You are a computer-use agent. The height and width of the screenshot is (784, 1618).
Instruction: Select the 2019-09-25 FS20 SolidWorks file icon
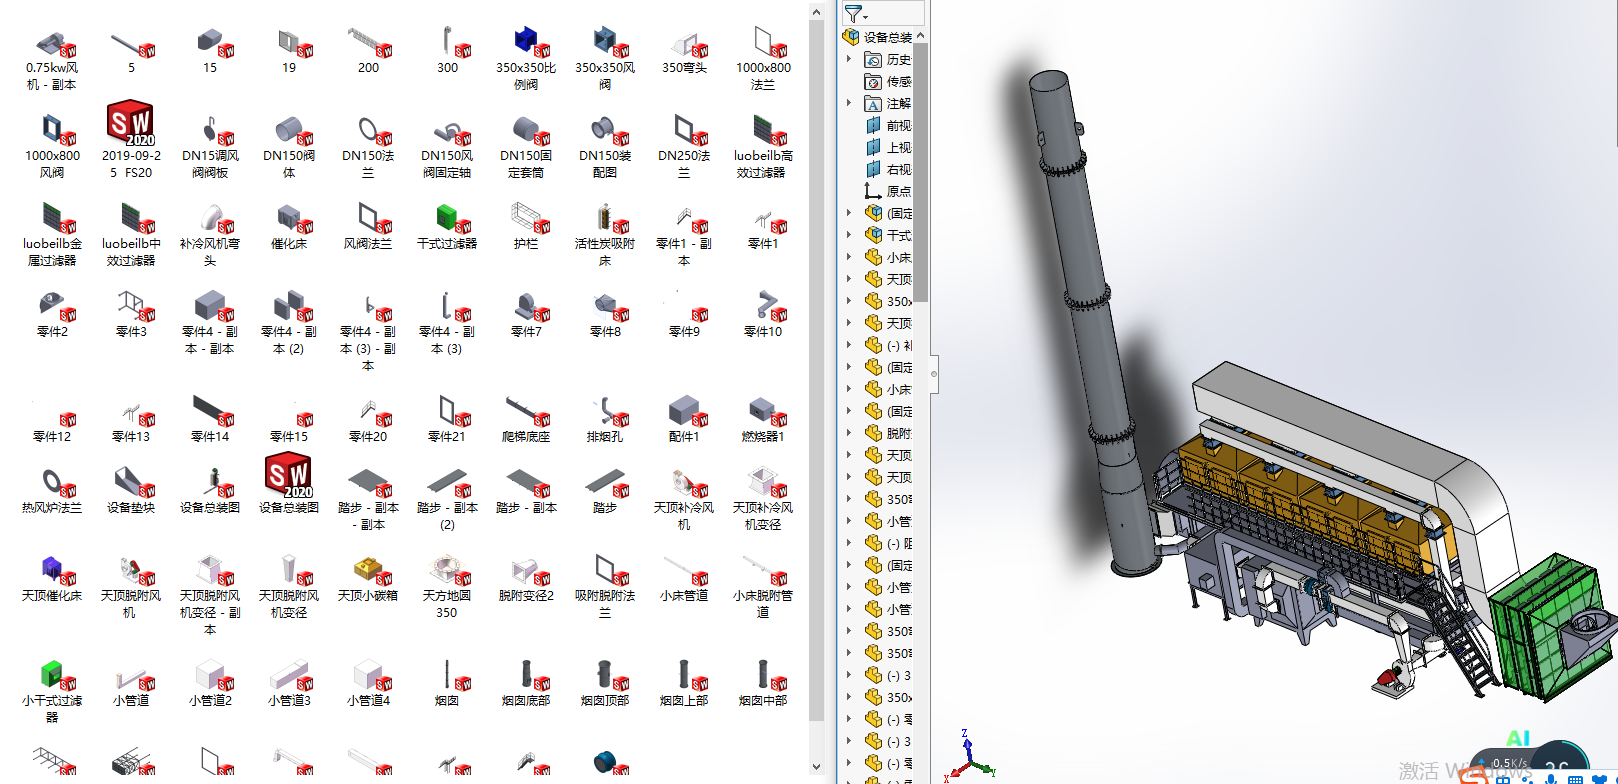[x=130, y=124]
